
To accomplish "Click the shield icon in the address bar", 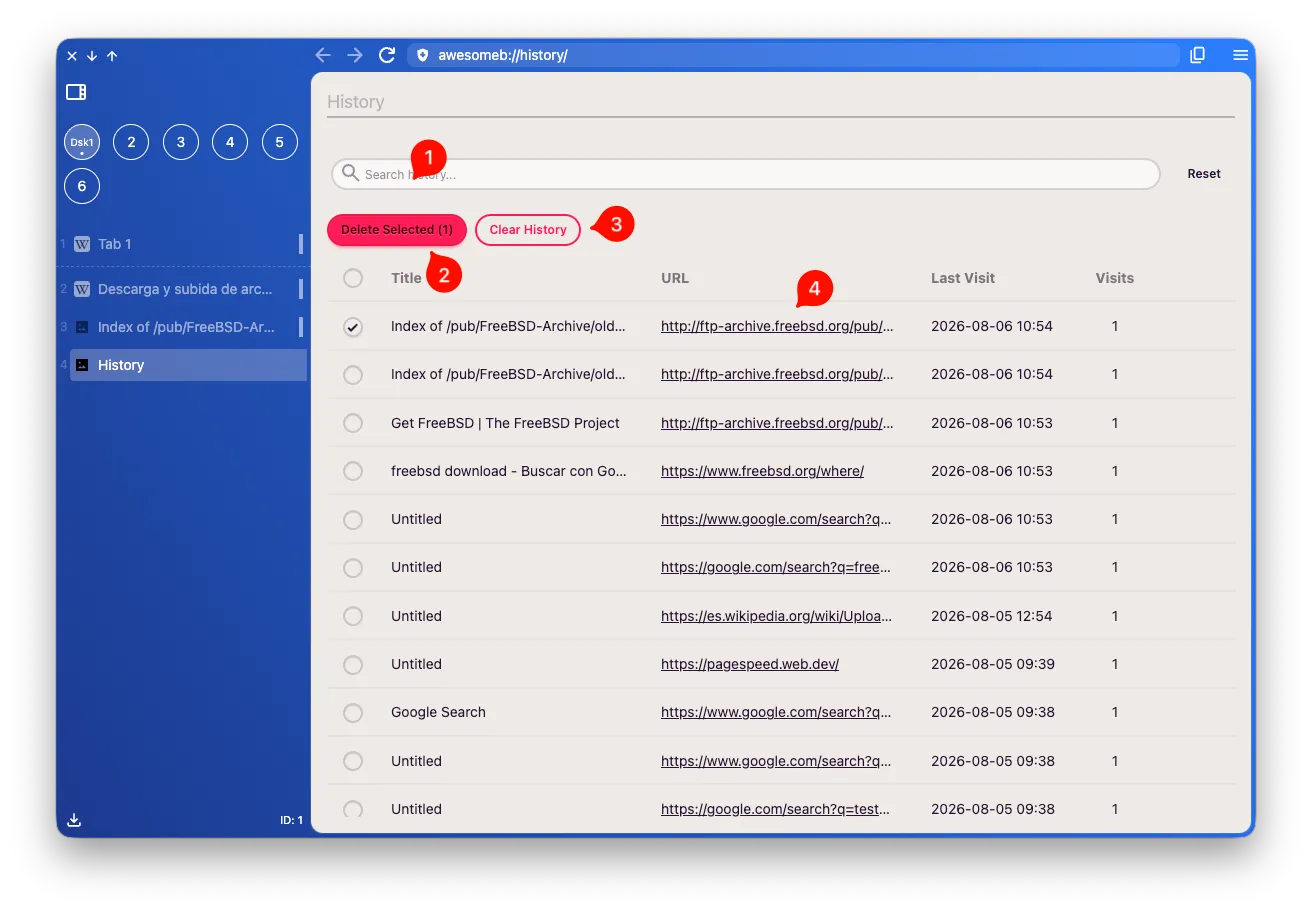I will (423, 55).
